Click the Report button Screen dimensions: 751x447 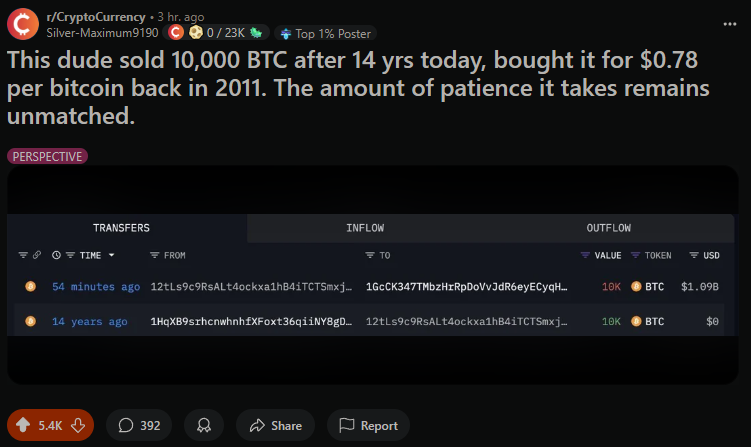pos(368,425)
